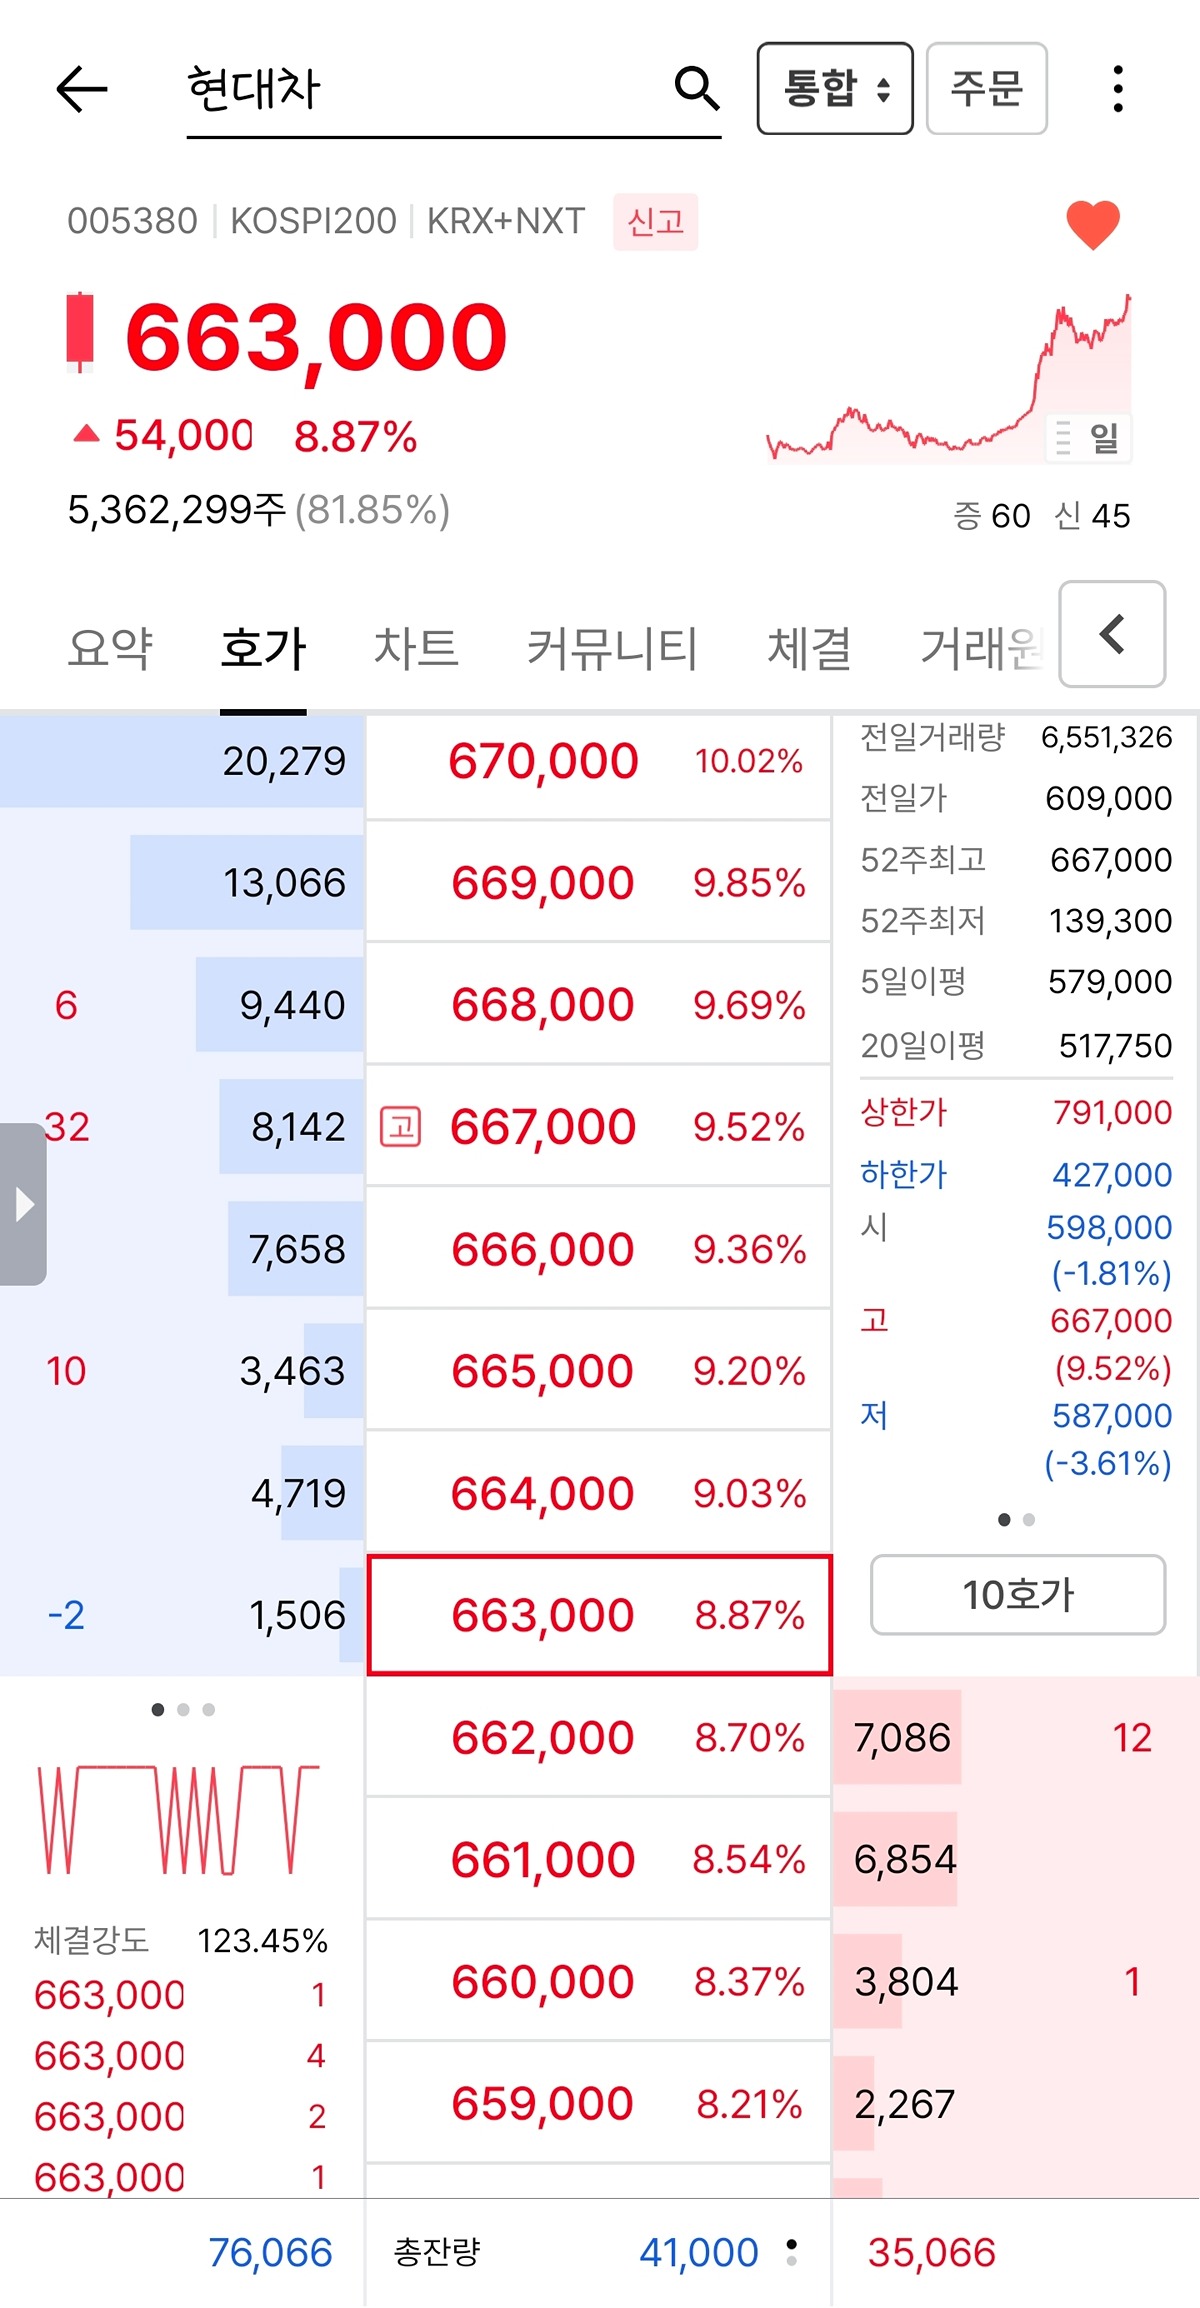Toggle the 10호가 view button
Image resolution: width=1200 pixels, height=2308 pixels.
[x=1017, y=1595]
